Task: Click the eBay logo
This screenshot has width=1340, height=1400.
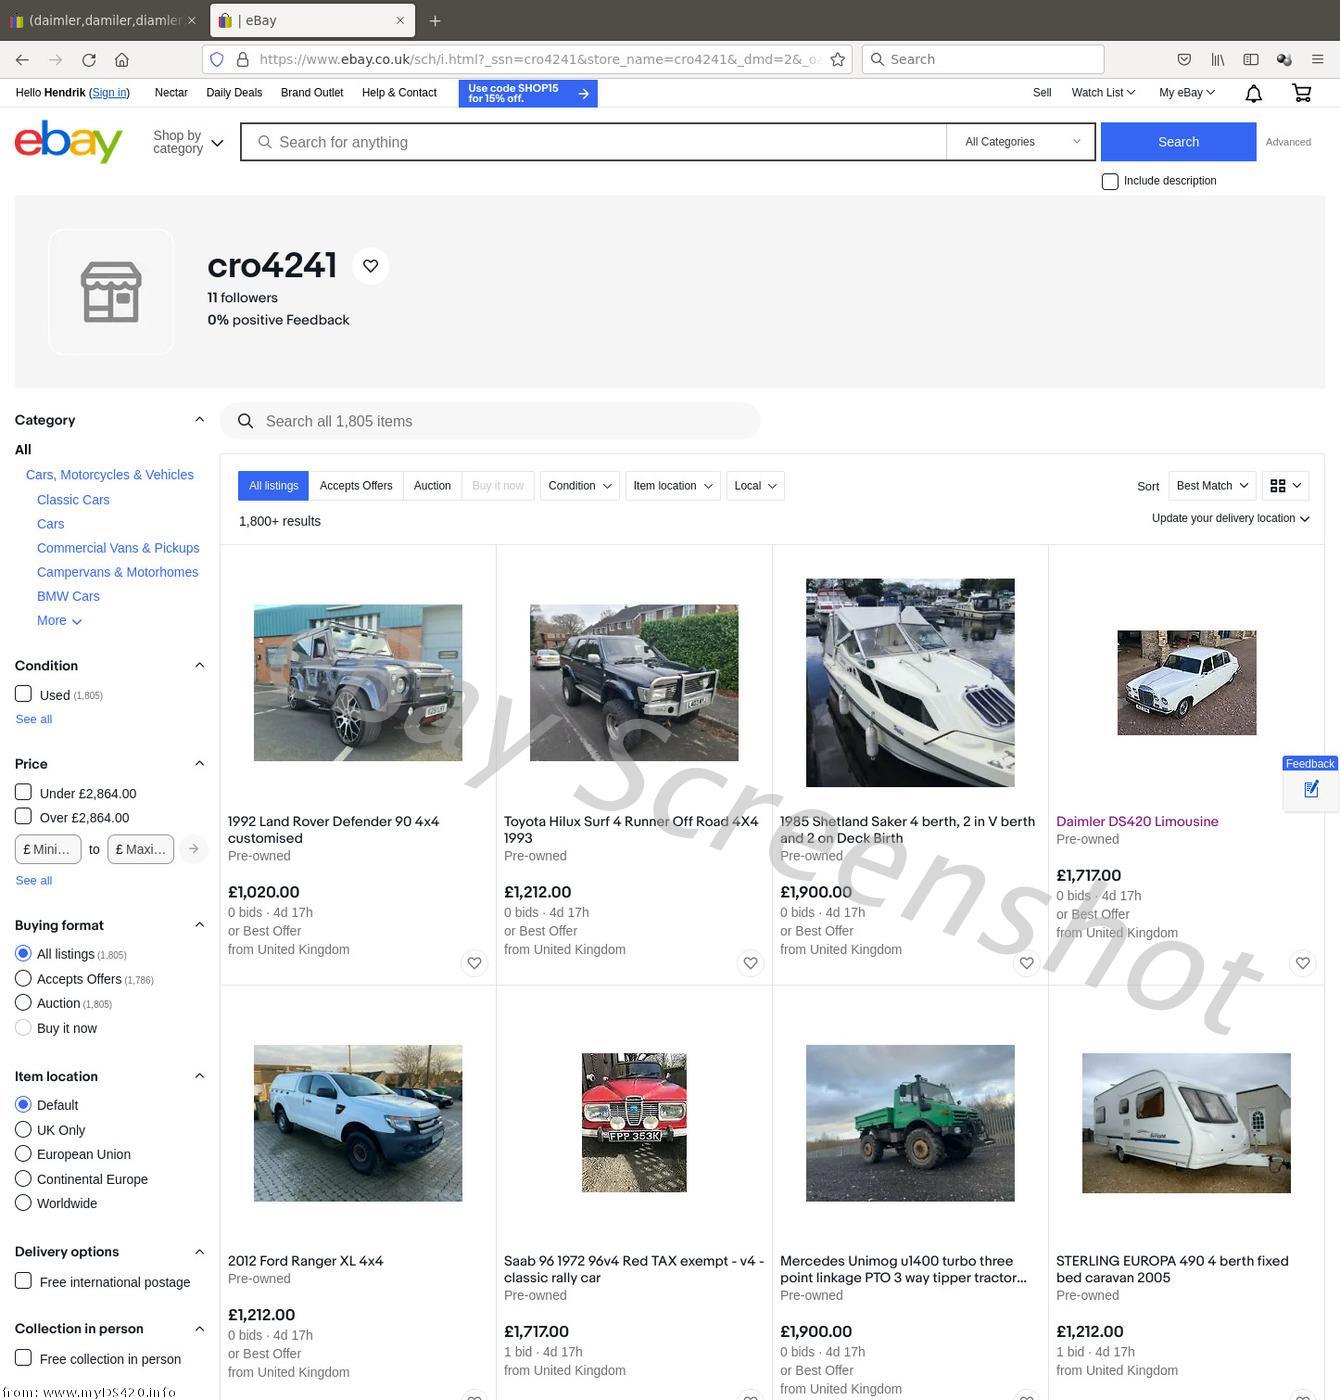Action: (68, 141)
